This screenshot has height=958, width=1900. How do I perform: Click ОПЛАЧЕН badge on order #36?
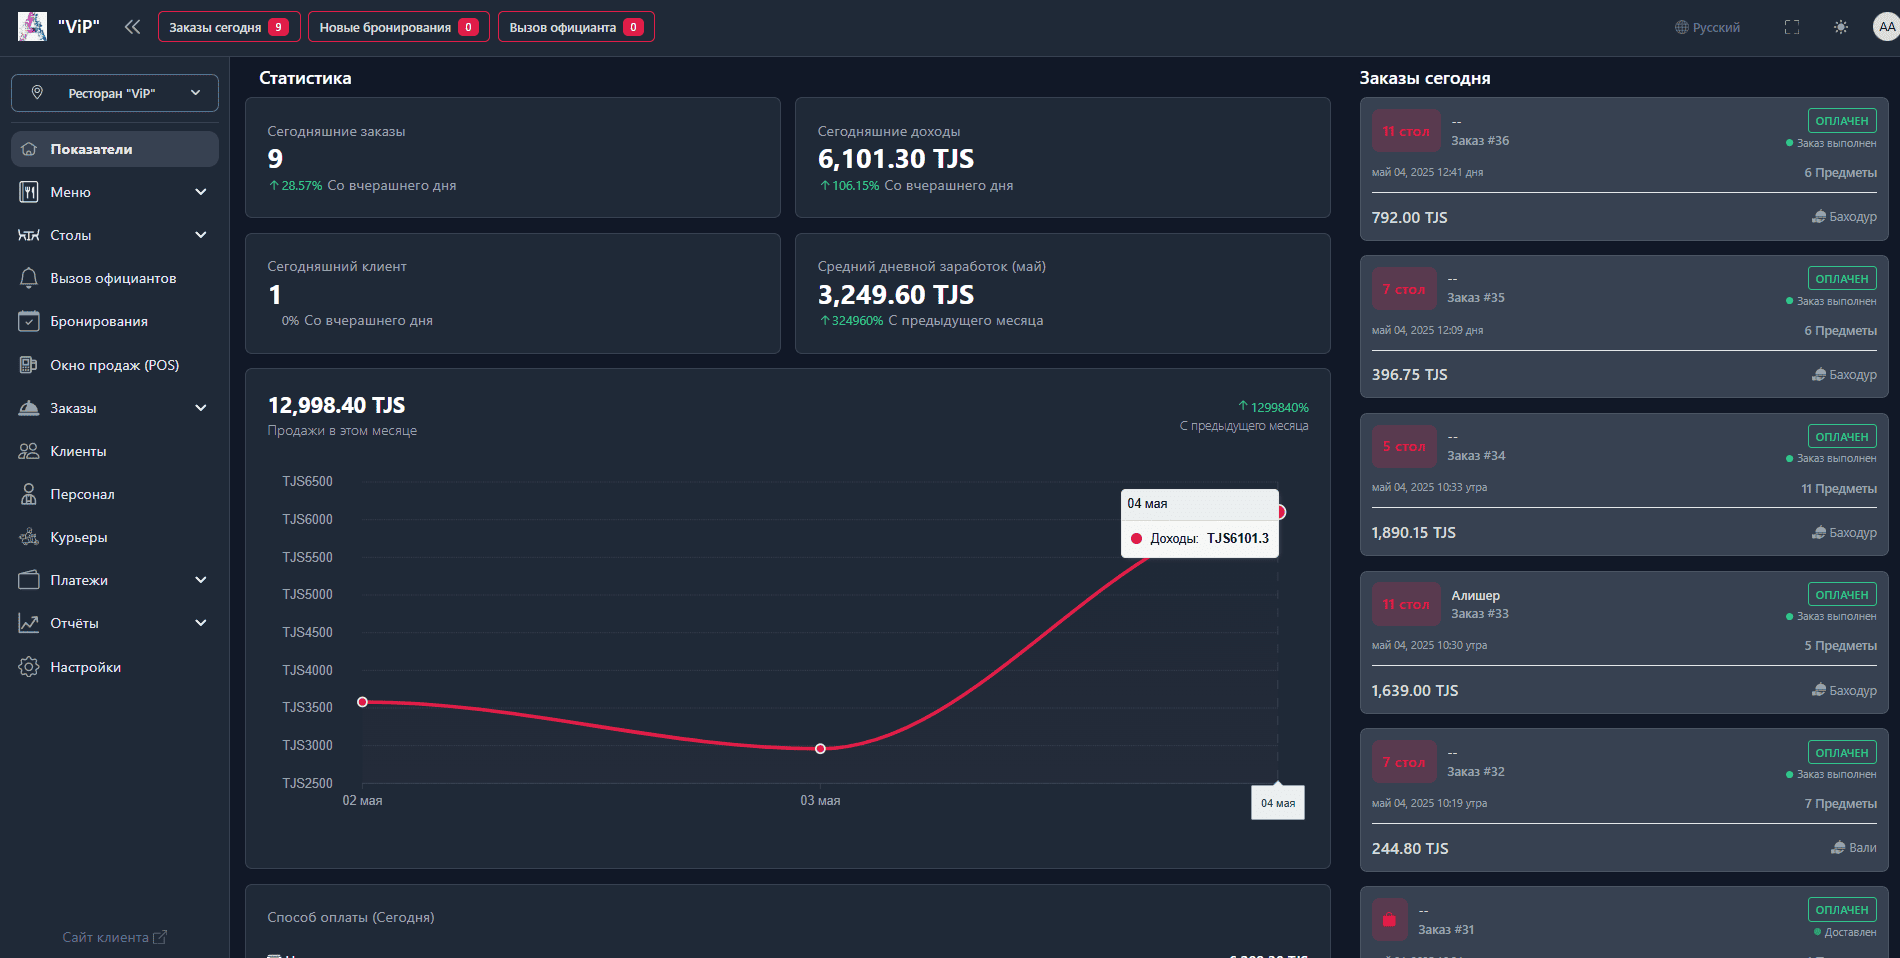click(1842, 121)
